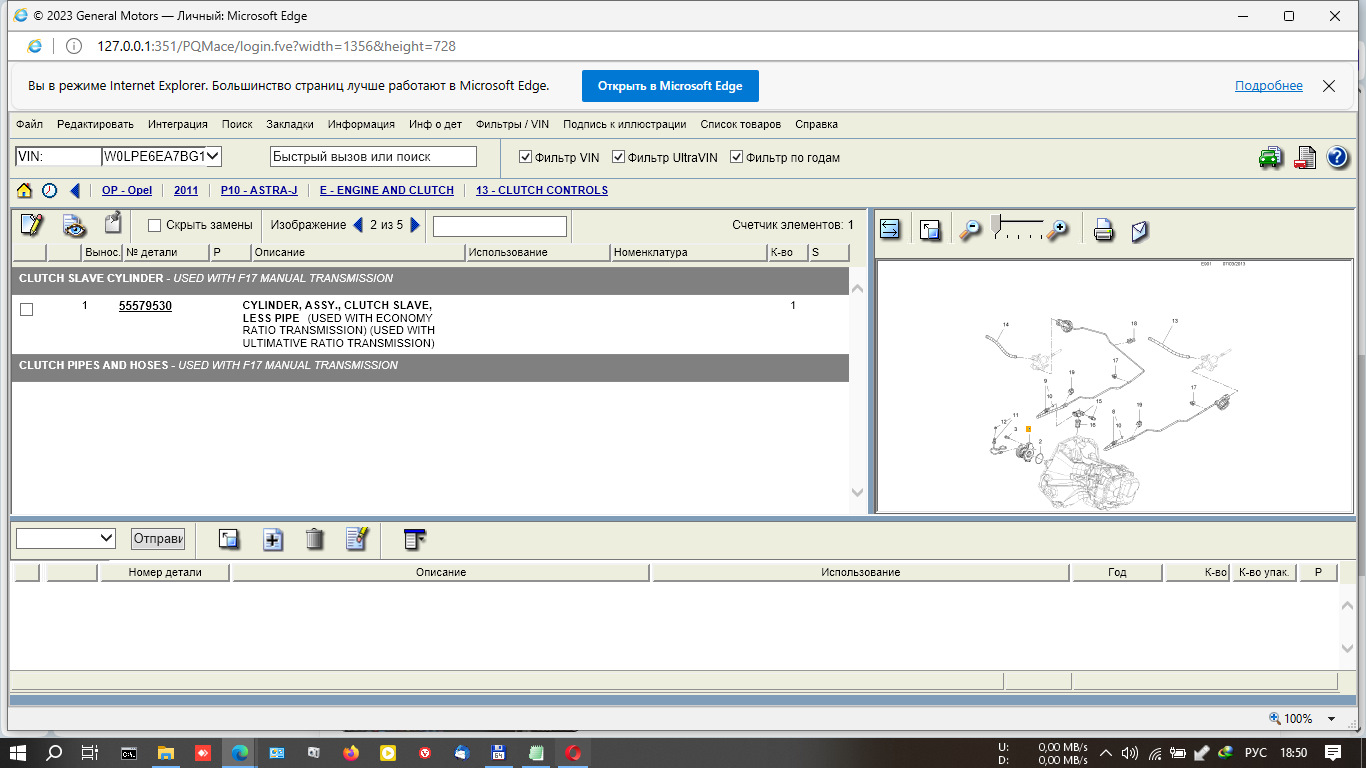This screenshot has height=768, width=1366.
Task: Click the home icon in breadcrumb bar
Action: pyautogui.click(x=25, y=190)
